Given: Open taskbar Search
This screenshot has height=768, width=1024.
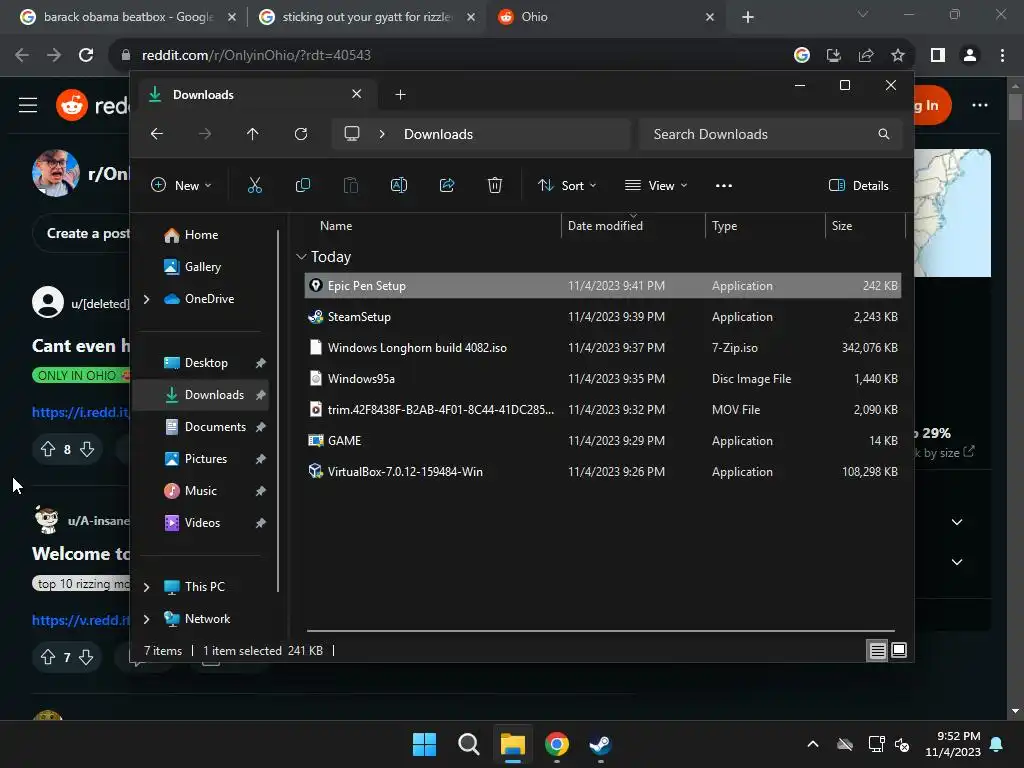Looking at the screenshot, I should click(x=468, y=744).
